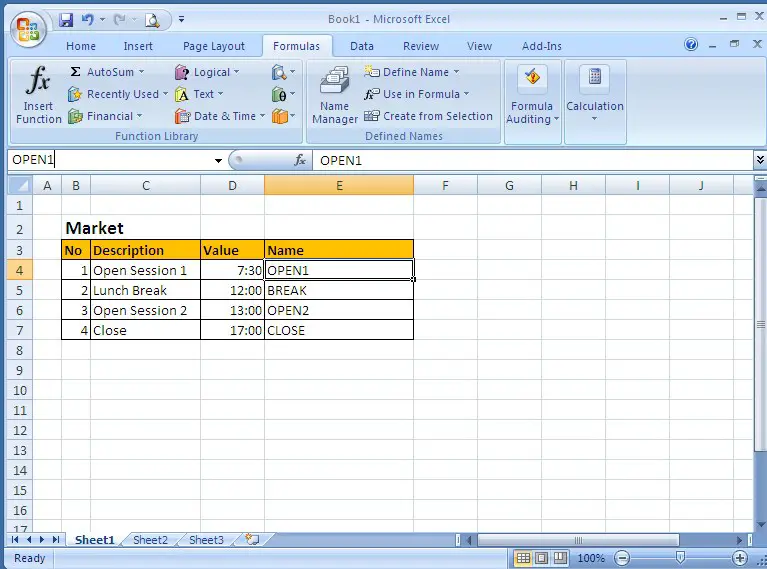The height and width of the screenshot is (569, 767).
Task: Open the Text functions list
Action: 199,94
